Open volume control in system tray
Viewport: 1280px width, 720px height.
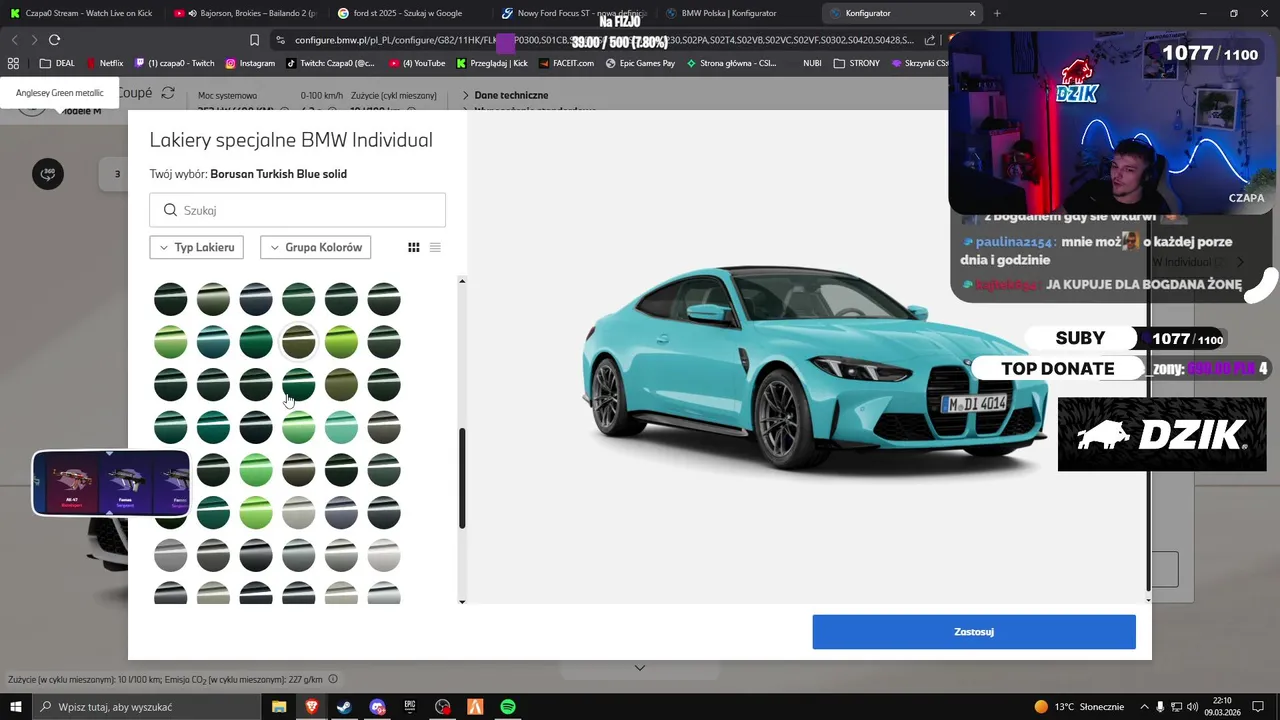coord(1192,707)
